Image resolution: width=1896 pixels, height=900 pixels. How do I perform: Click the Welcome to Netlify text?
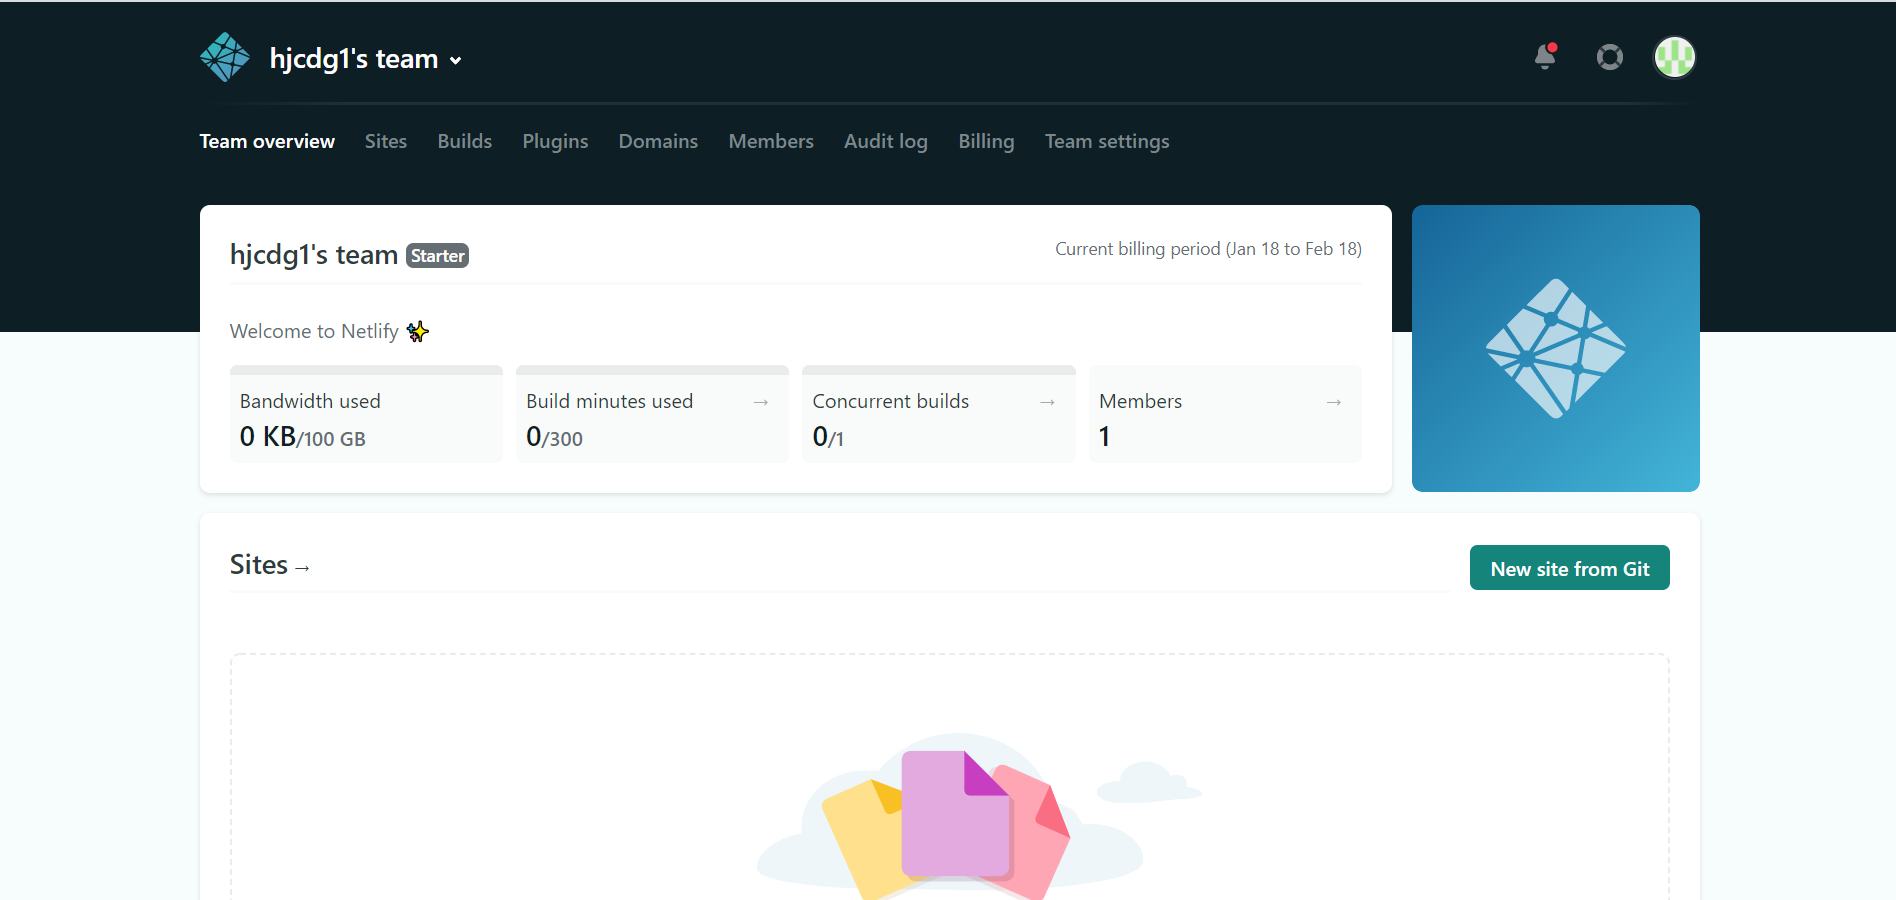[x=314, y=331]
